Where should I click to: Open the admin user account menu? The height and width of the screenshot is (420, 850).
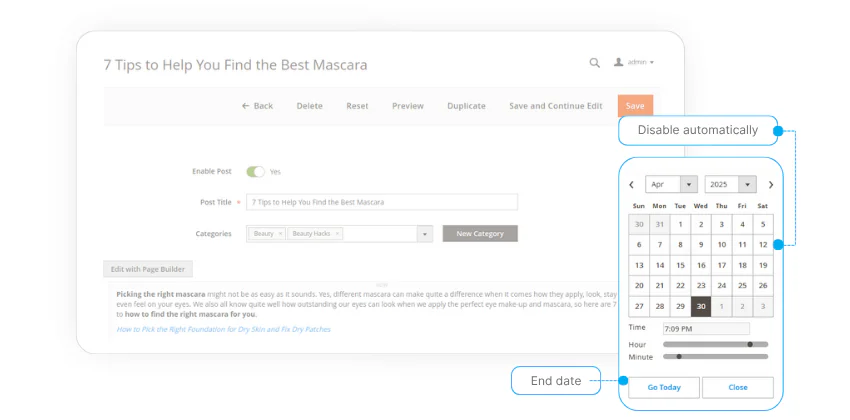pos(634,63)
